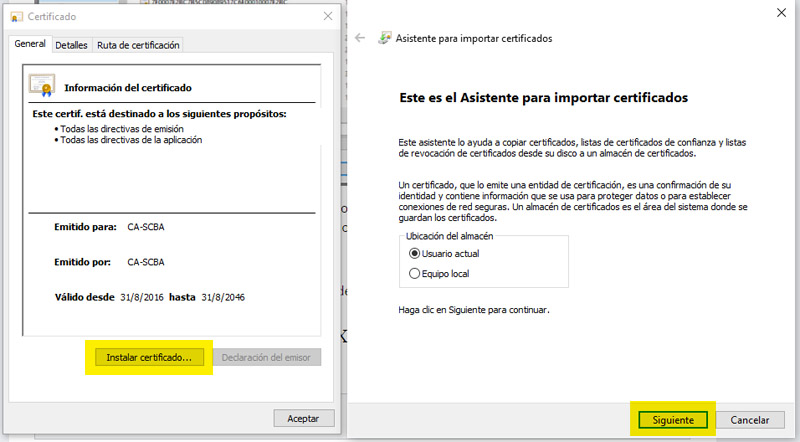The image size is (800, 442).
Task: Select the Usuario actual radio option
Action: coord(415,253)
